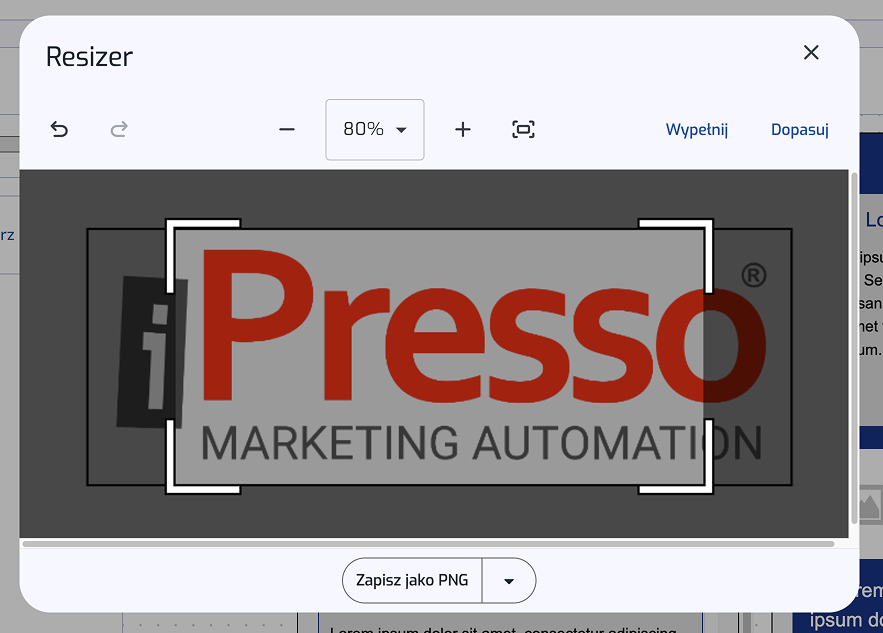
Task: Click the dark 'i' outside the crop
Action: (x=148, y=345)
